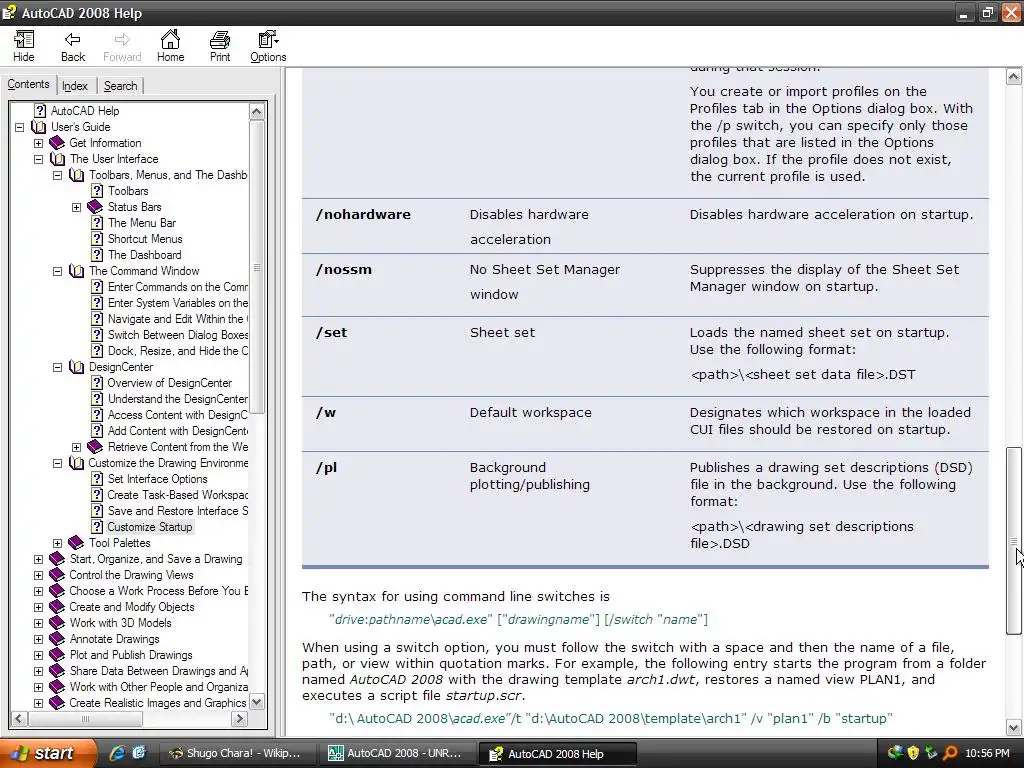Collapse the User's Guide node
Viewport: 1024px width, 768px height.
tap(20, 127)
